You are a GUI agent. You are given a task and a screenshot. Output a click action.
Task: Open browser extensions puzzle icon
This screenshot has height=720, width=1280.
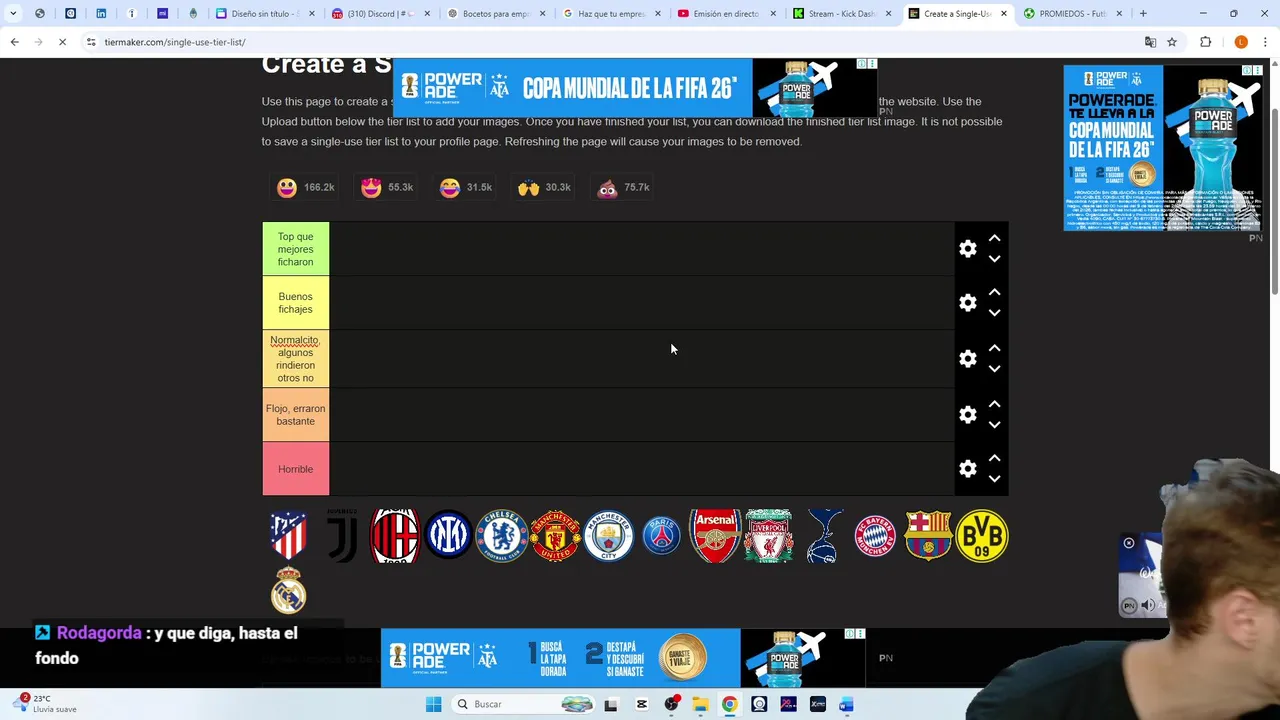(x=1205, y=42)
